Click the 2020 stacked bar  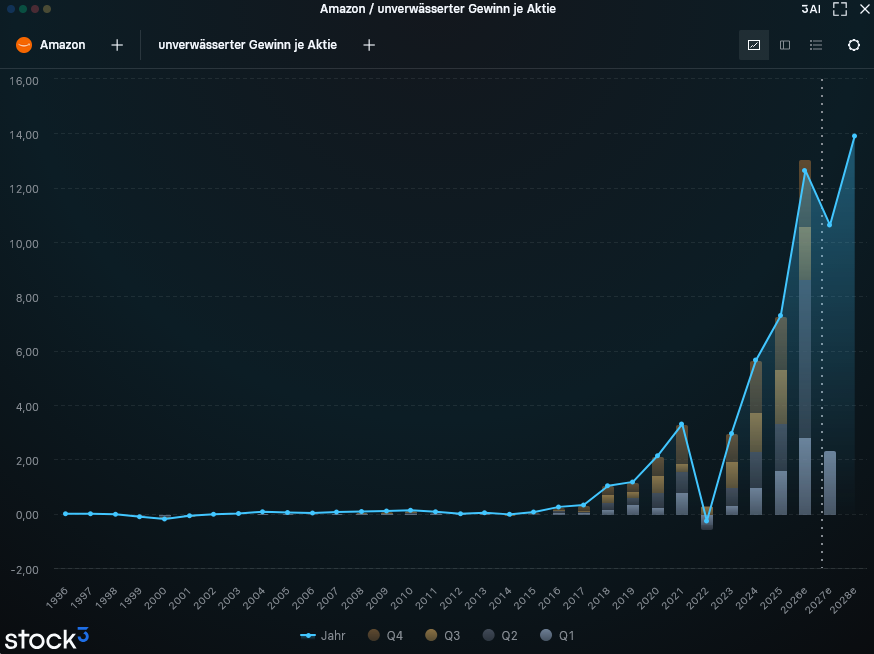658,486
